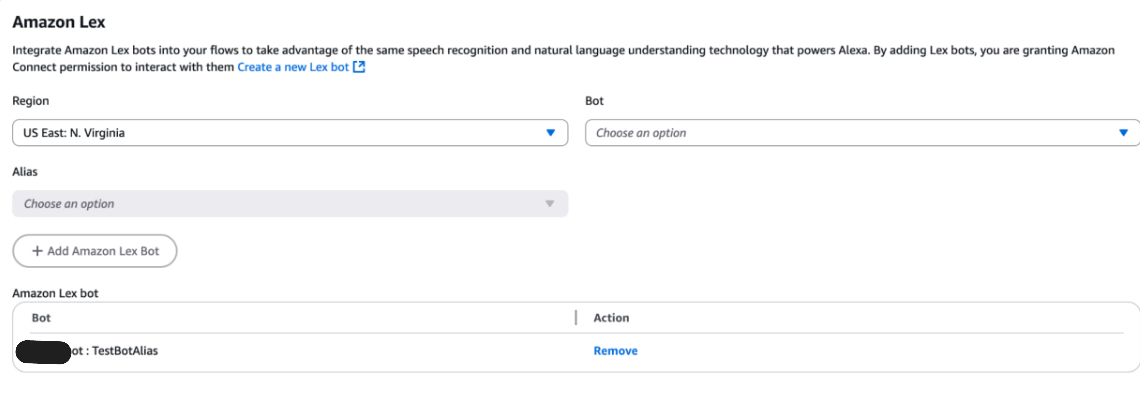1140x404 pixels.
Task: Click the Region field label
Action: 31,102
